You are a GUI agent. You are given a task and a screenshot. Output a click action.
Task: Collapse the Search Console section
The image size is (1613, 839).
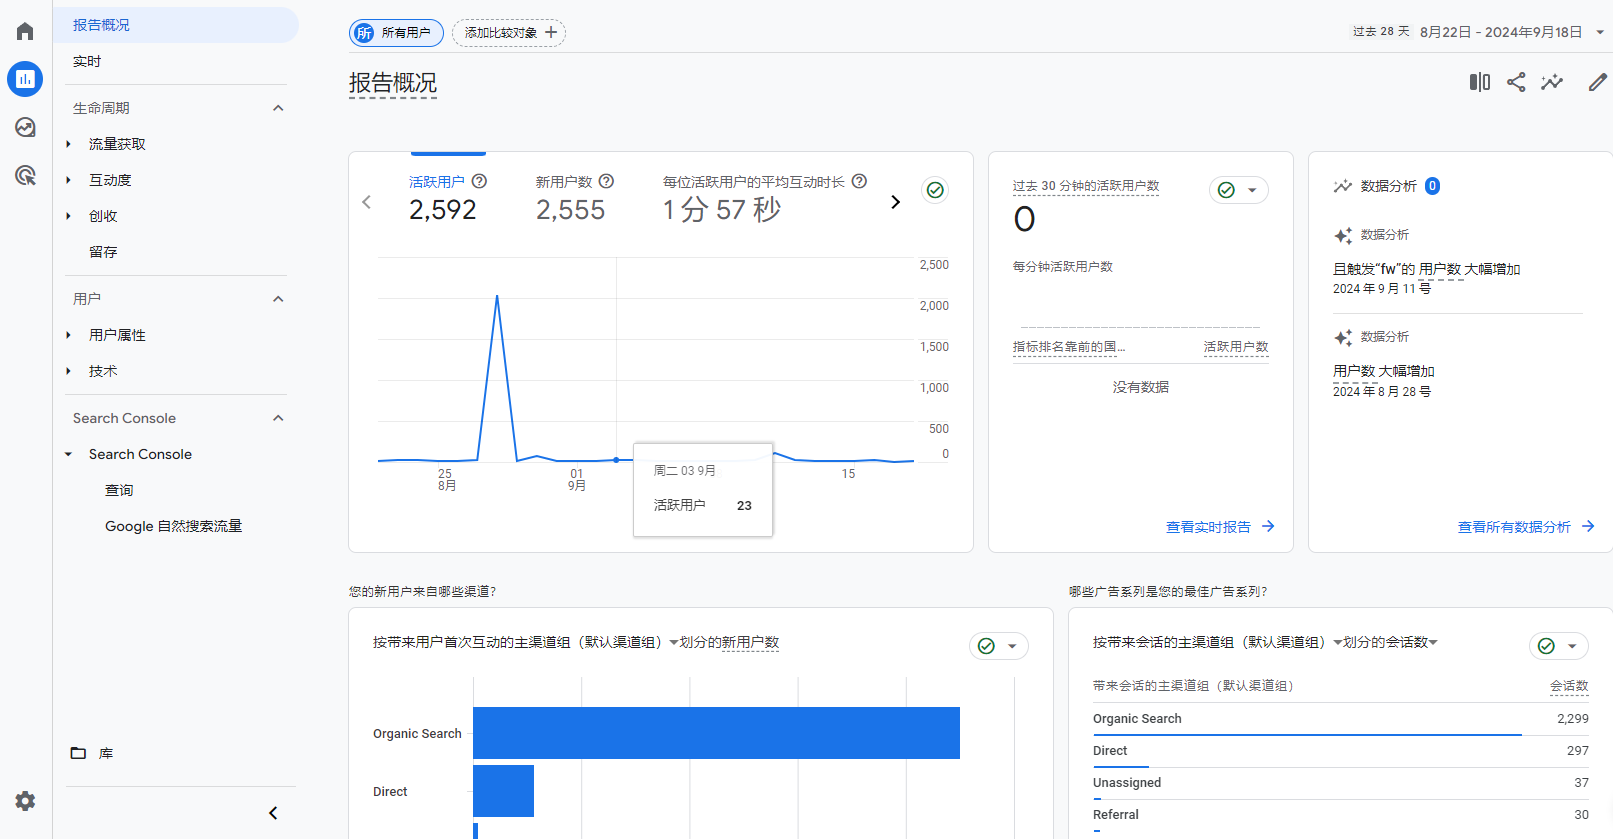pos(278,418)
